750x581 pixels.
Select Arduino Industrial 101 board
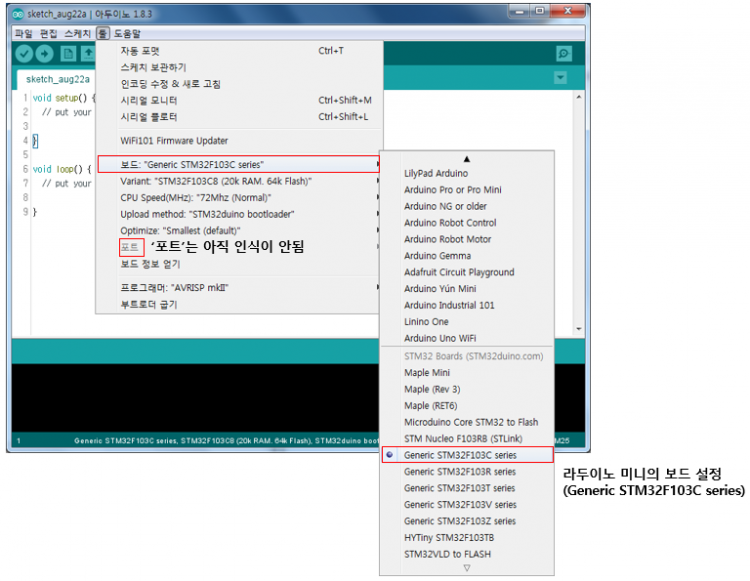467,305
